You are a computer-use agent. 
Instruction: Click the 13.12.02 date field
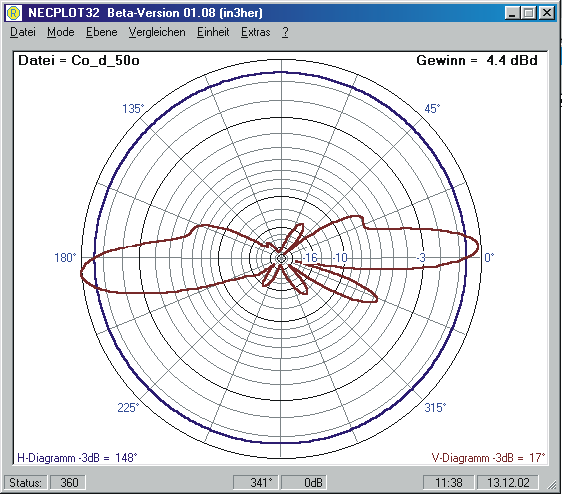(508, 483)
